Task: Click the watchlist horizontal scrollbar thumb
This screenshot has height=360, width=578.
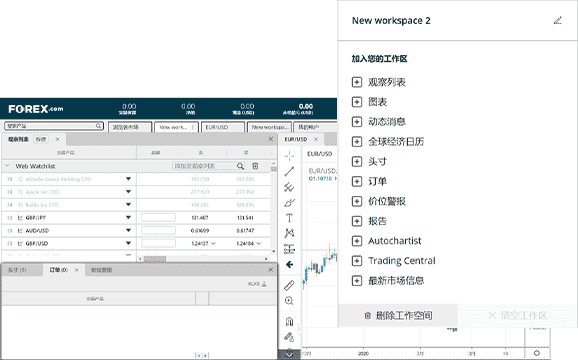Action: click(x=154, y=259)
